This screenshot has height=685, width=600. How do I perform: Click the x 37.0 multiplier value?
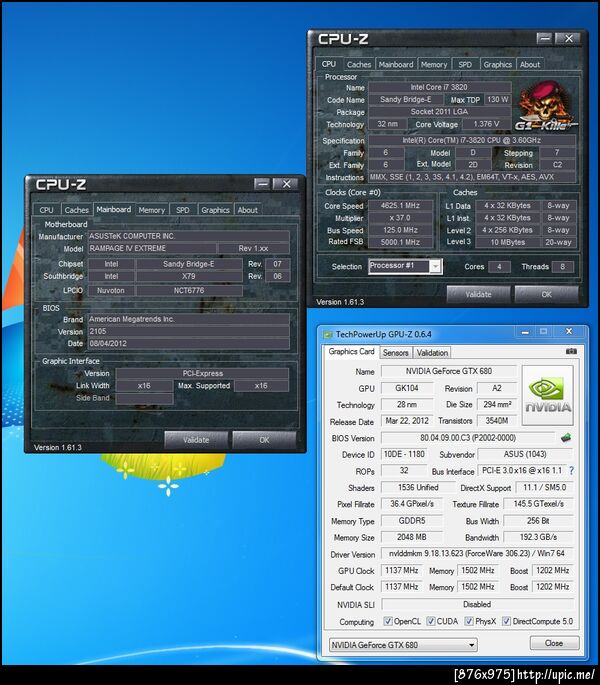tap(400, 218)
